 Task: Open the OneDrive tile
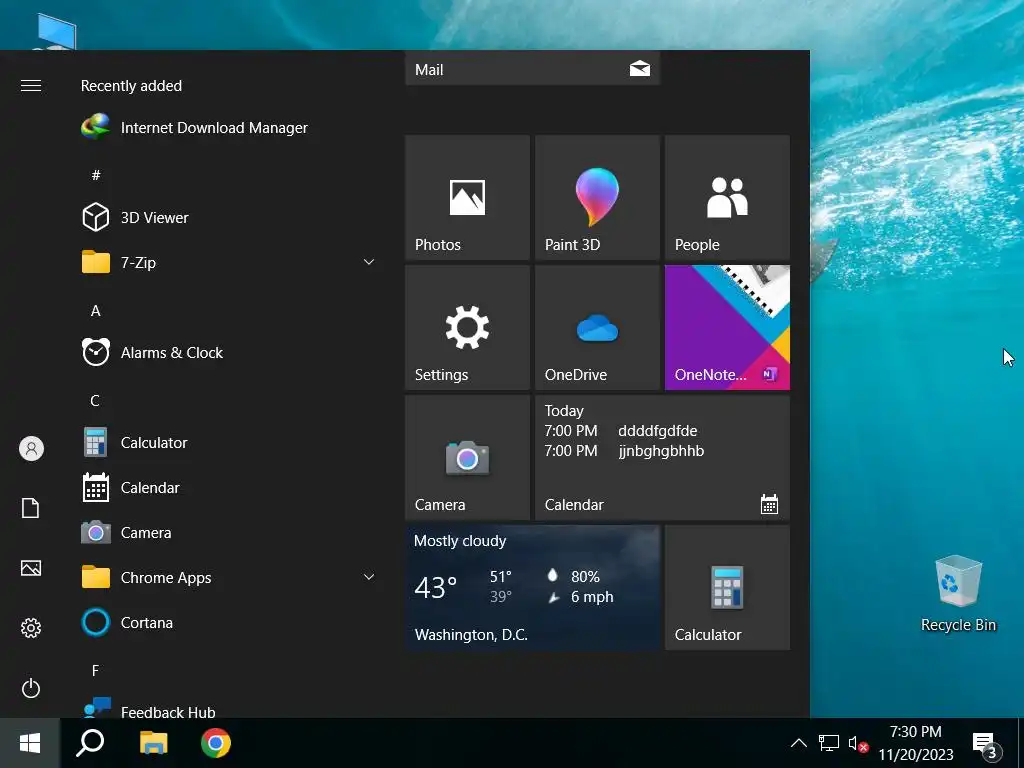click(x=598, y=328)
